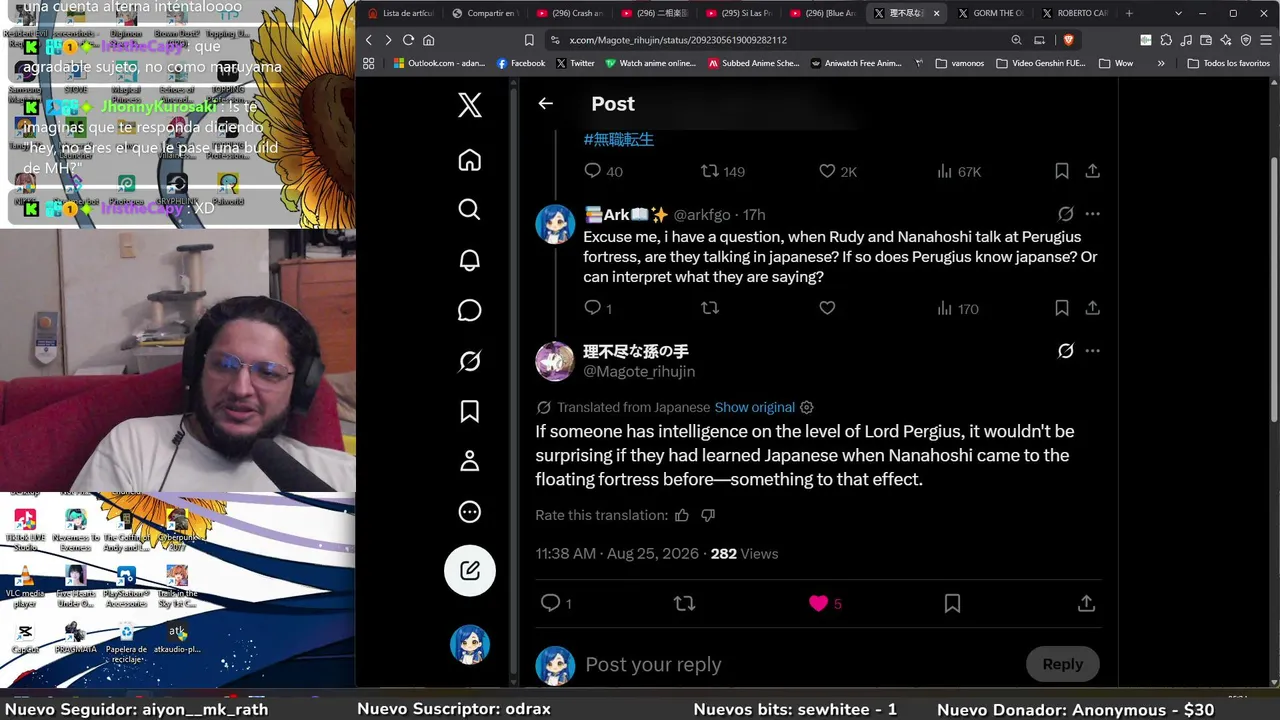This screenshot has width=1280, height=720.
Task: Go back using the Post header arrow
Action: point(545,103)
